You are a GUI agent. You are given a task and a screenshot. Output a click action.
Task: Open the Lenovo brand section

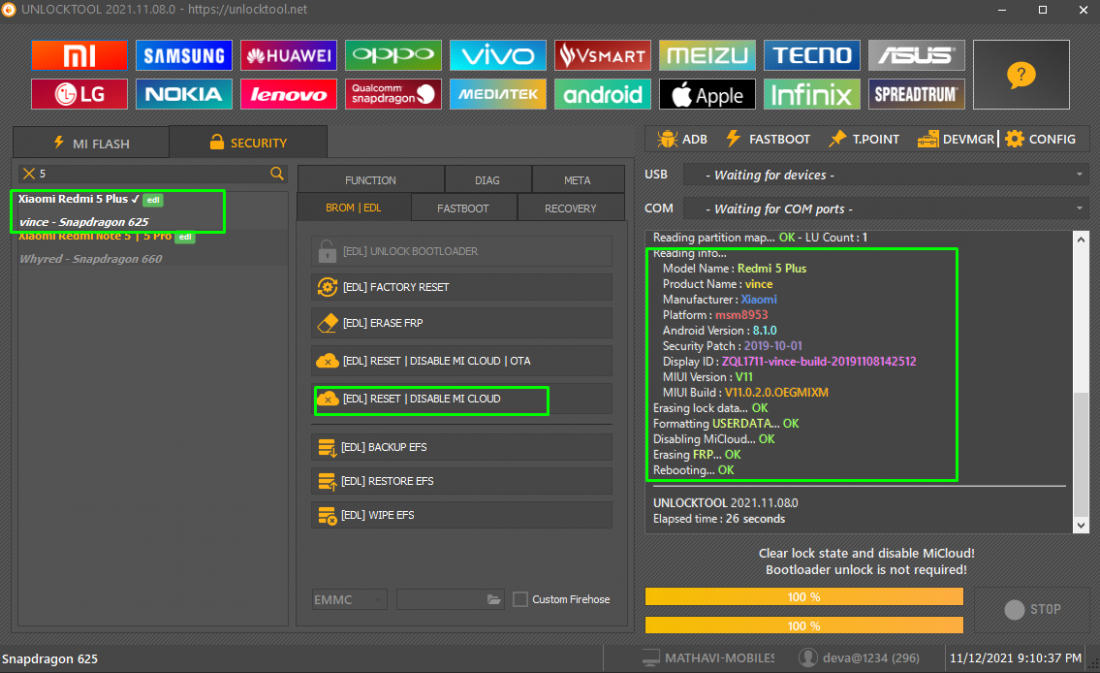[x=288, y=94]
